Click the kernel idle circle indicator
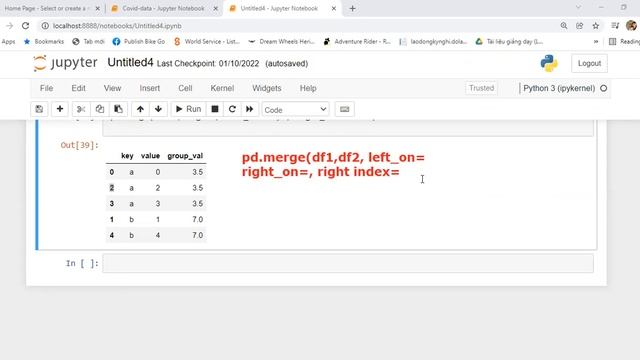 tap(604, 88)
